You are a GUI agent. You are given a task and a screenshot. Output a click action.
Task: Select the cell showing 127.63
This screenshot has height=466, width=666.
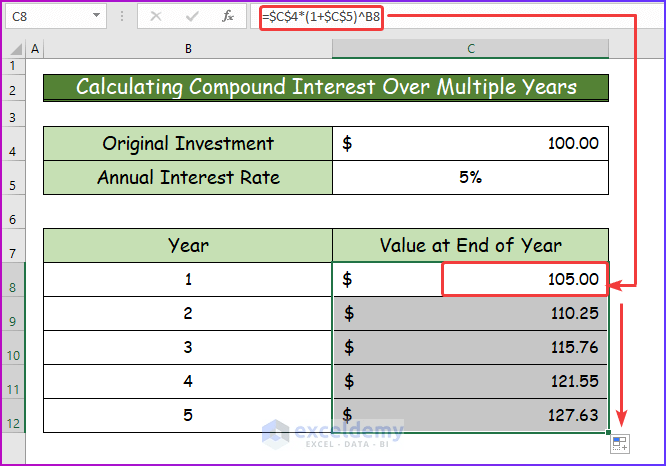click(x=471, y=415)
